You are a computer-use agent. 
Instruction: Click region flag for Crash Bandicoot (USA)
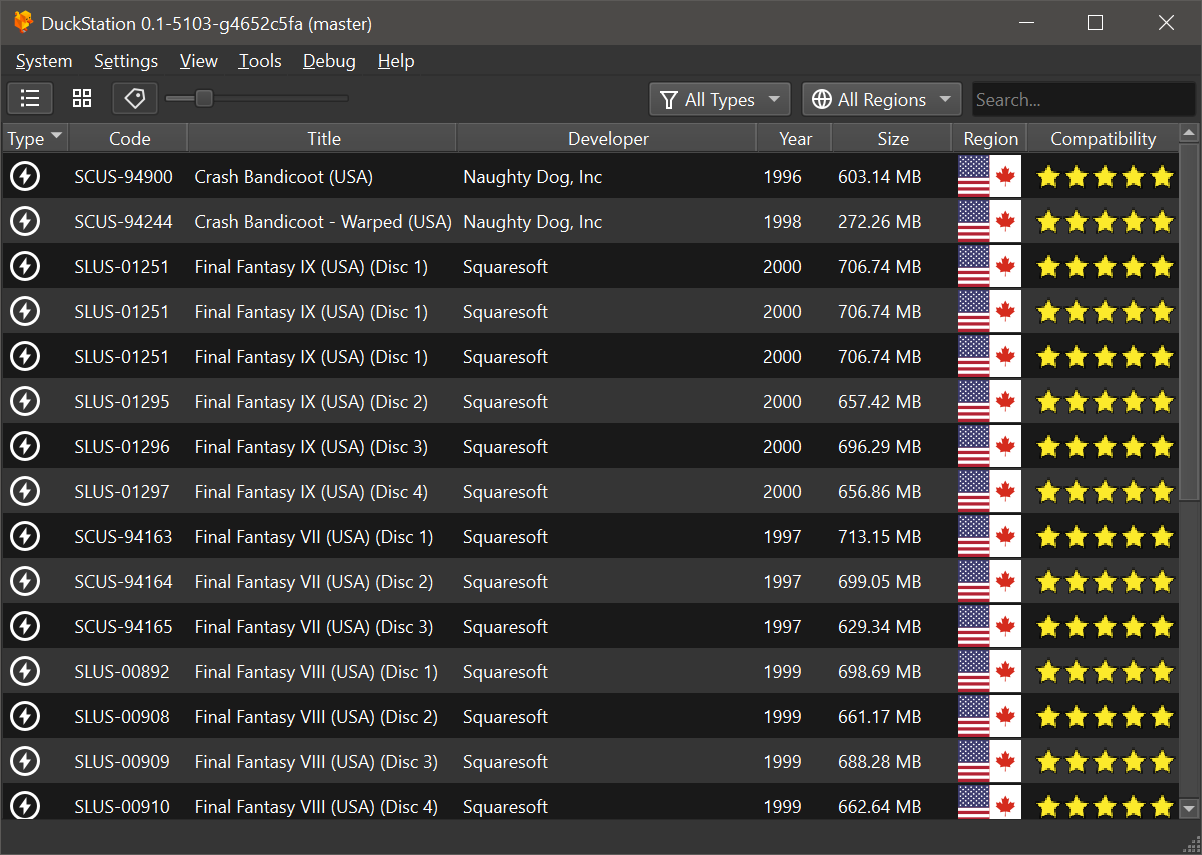coord(989,177)
